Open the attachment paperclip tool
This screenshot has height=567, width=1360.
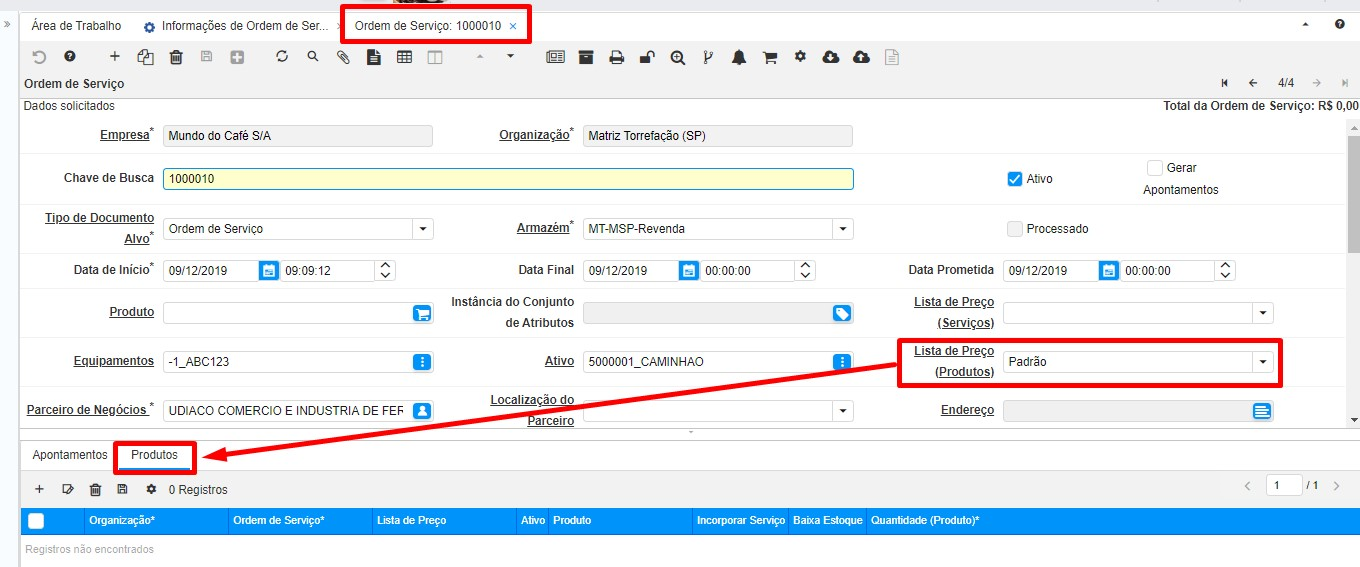click(x=343, y=57)
